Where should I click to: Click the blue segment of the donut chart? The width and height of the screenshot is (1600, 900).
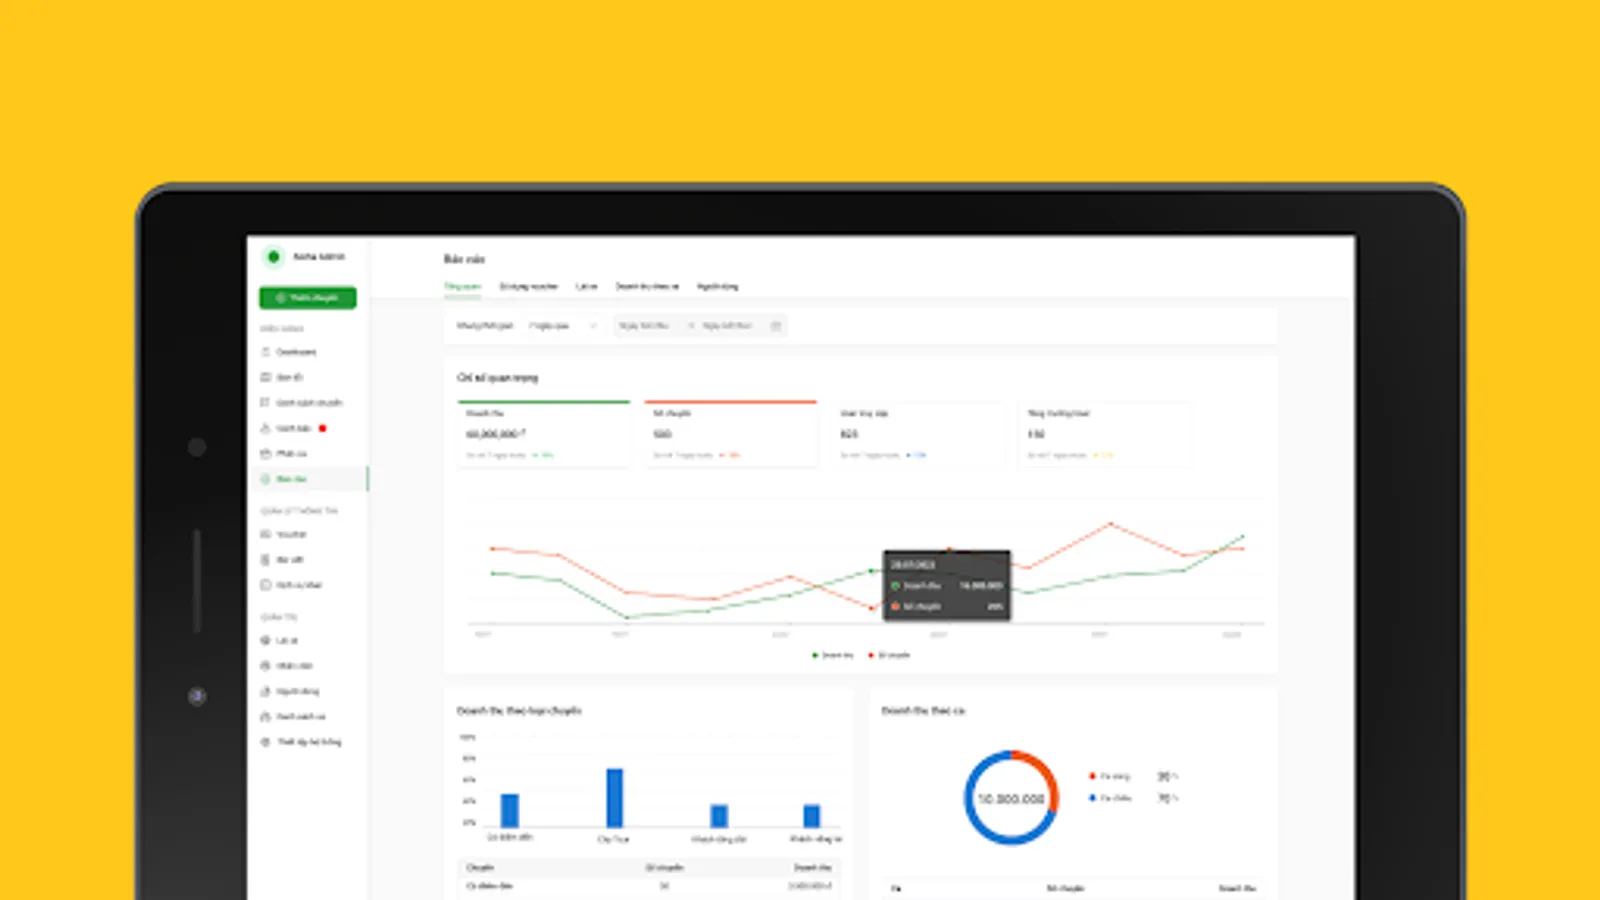[983, 820]
